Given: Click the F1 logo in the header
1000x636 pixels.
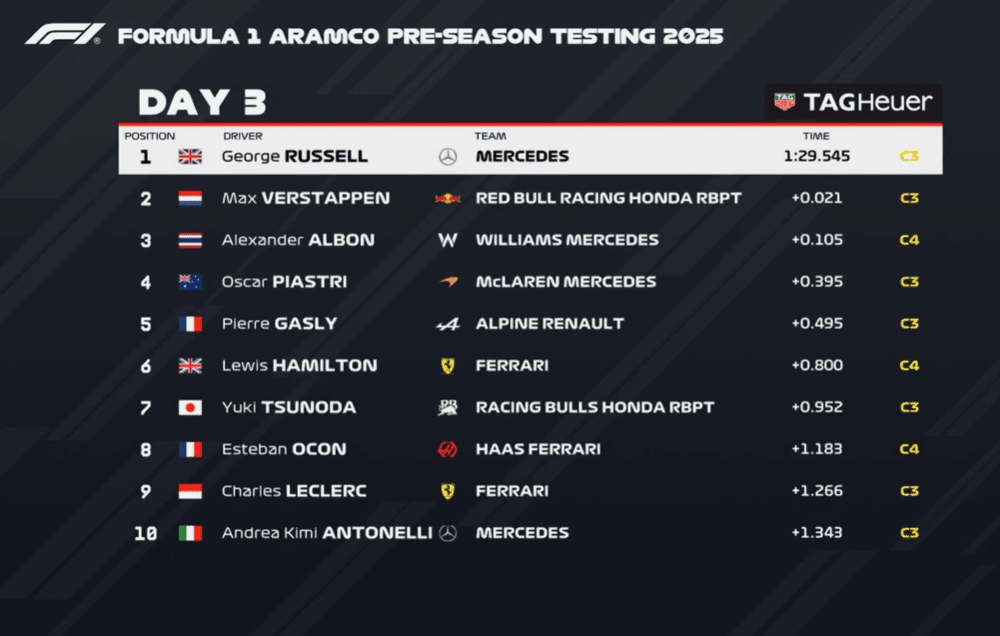Looking at the screenshot, I should tap(64, 35).
